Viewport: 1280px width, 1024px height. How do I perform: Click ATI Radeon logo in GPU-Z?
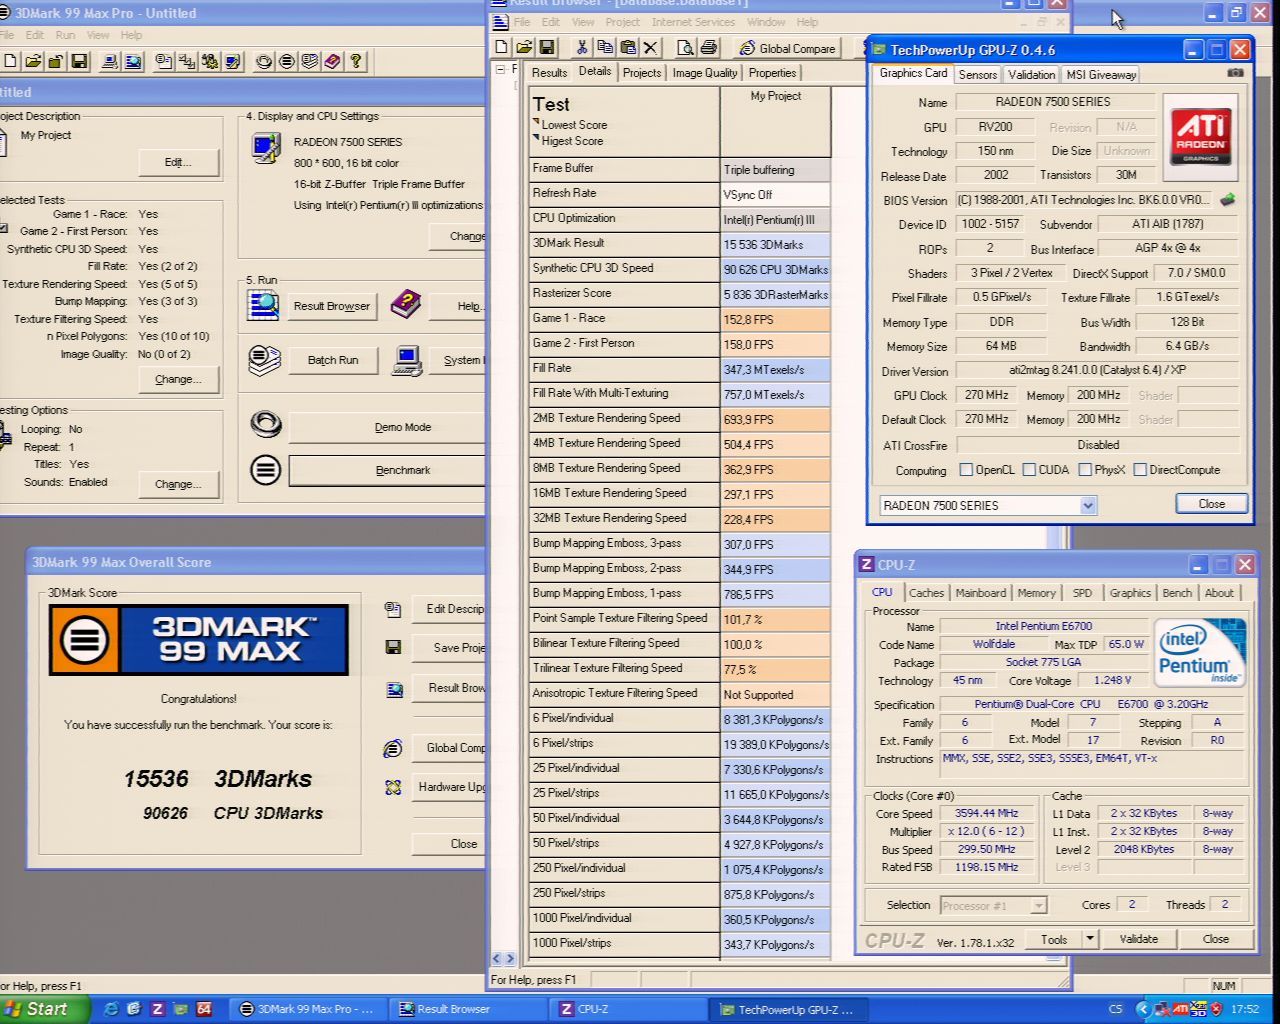(x=1200, y=137)
